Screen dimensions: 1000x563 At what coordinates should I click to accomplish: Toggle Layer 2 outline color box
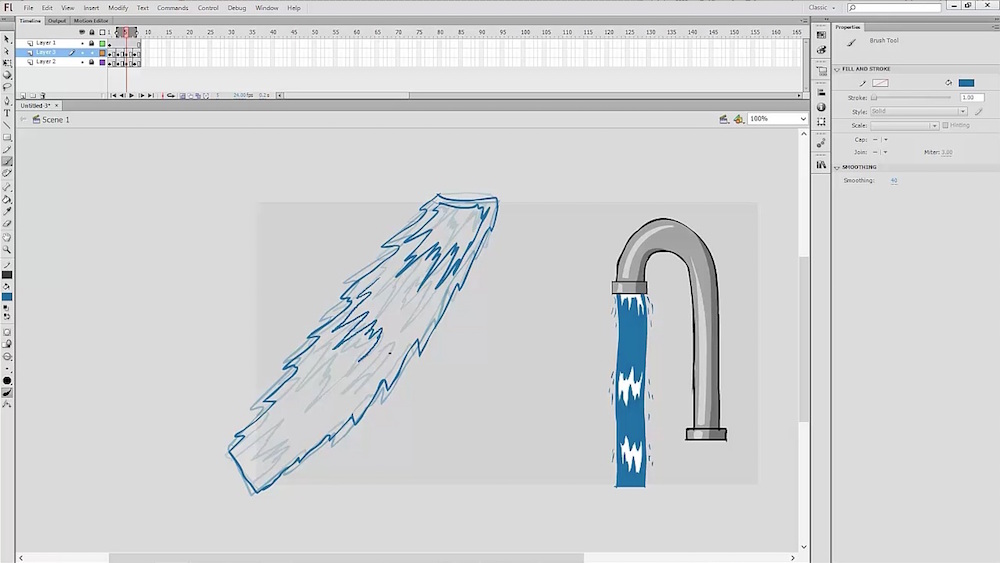(x=102, y=62)
